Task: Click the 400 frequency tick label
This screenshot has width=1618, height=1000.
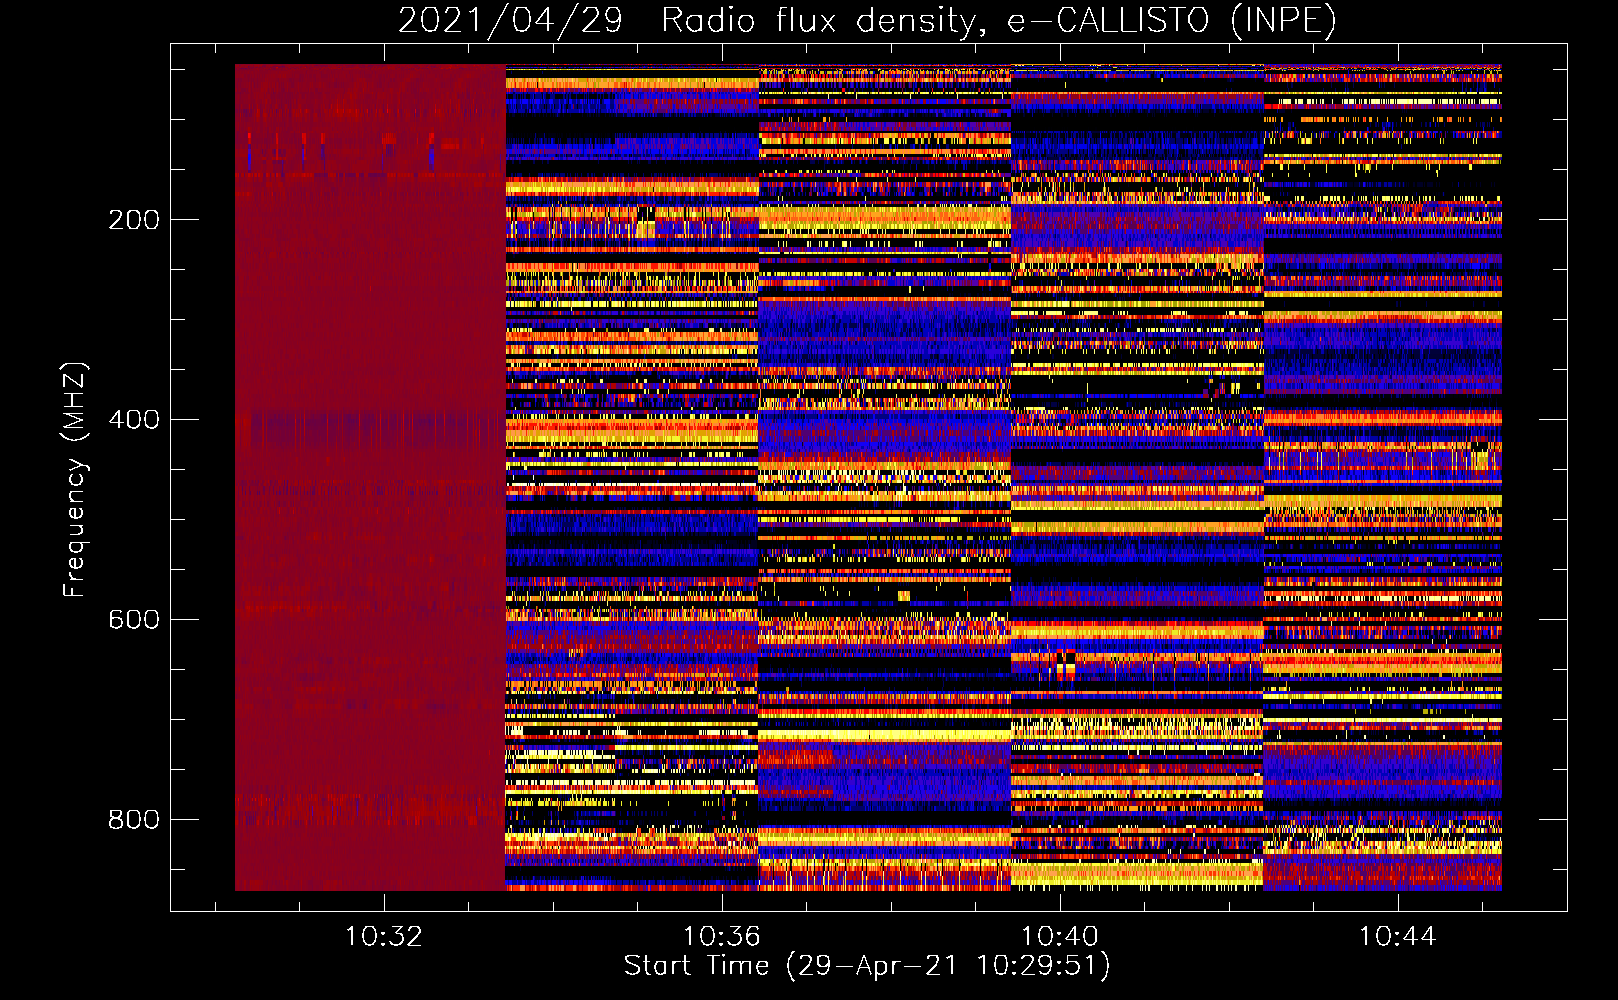Action: point(134,420)
